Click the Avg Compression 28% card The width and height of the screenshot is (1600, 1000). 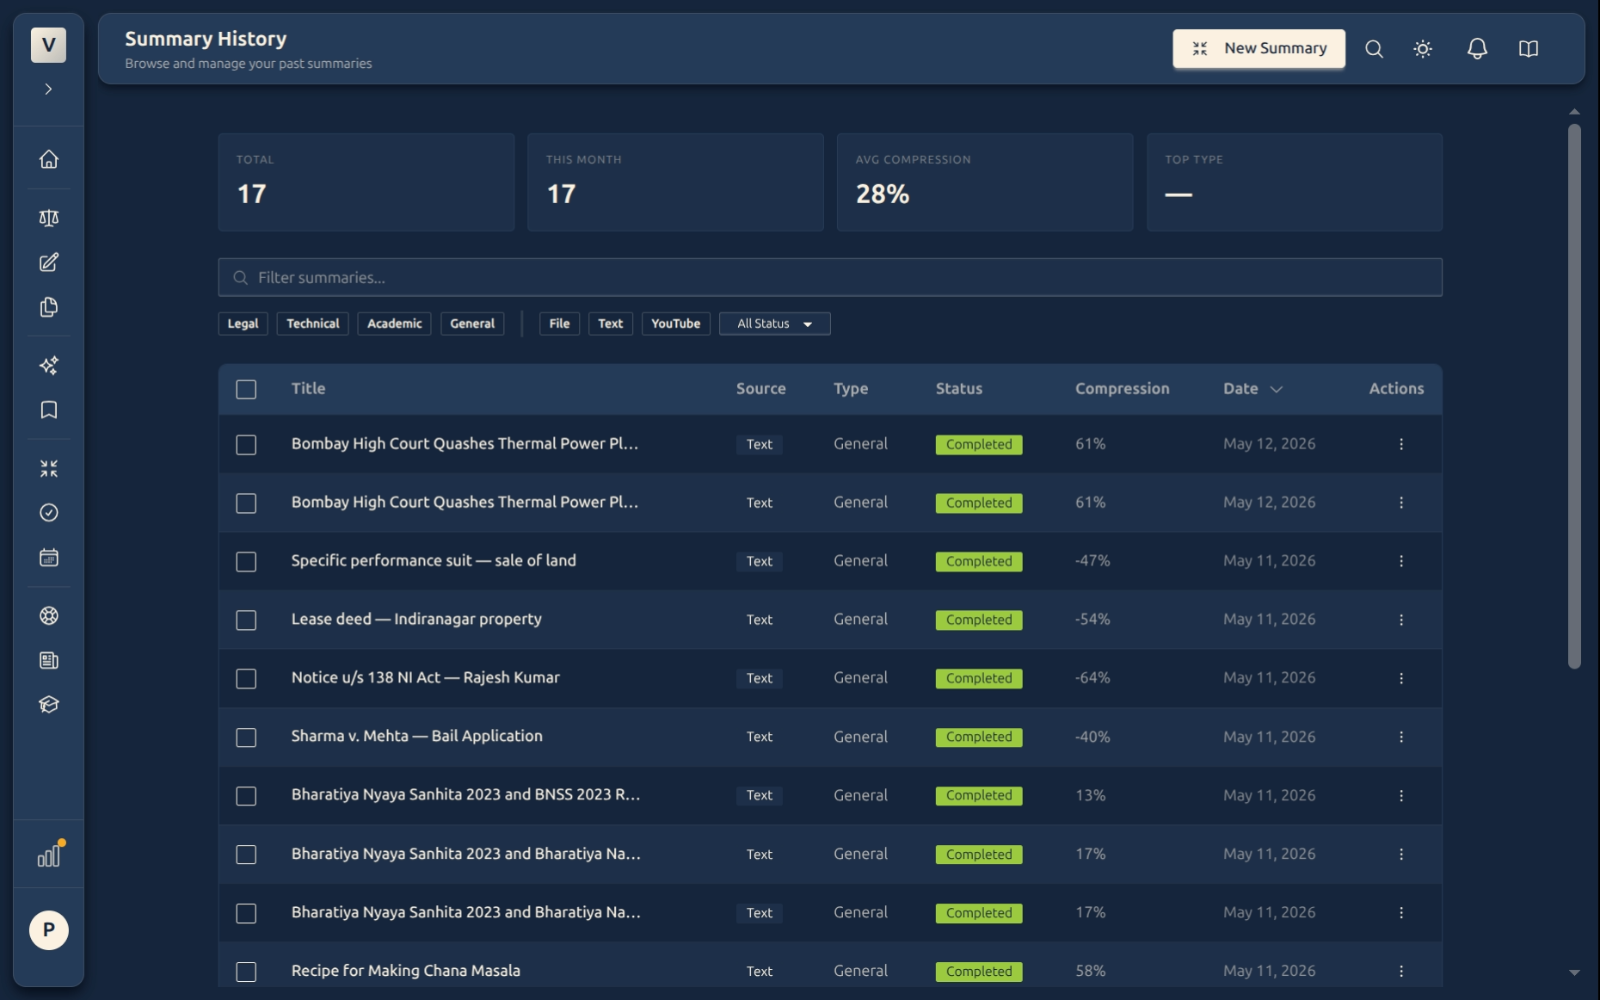[x=985, y=182]
